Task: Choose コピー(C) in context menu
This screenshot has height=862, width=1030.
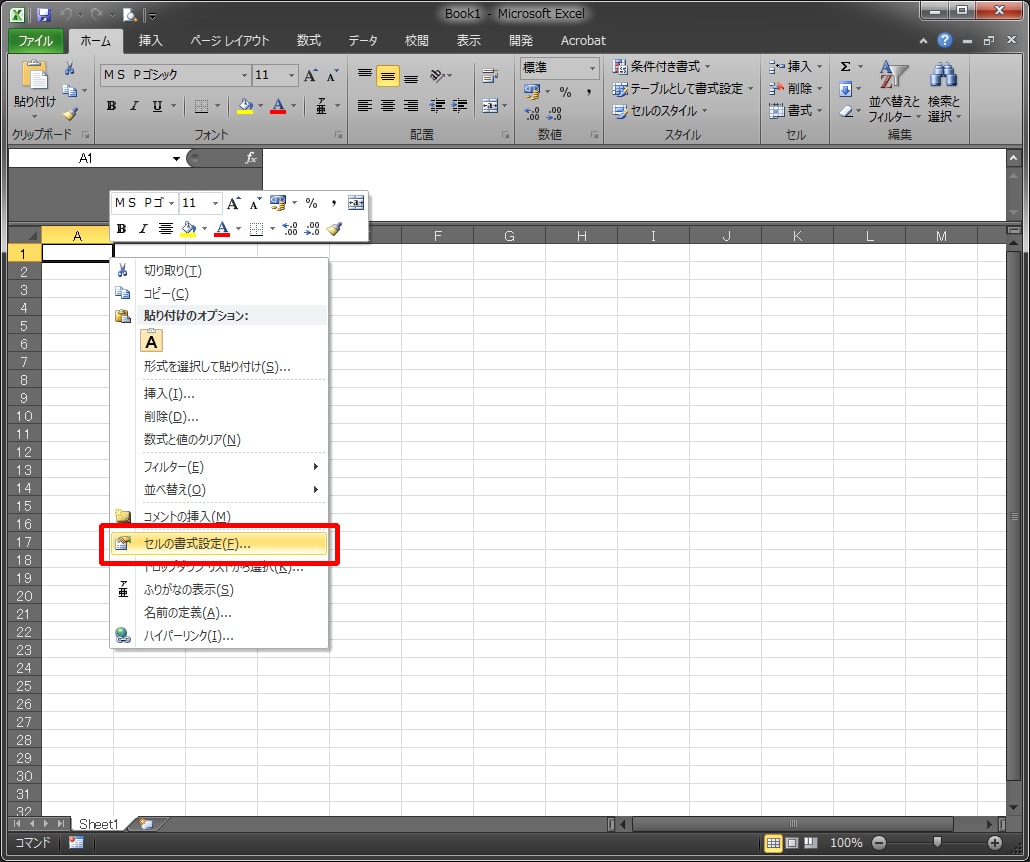Action: [219, 294]
